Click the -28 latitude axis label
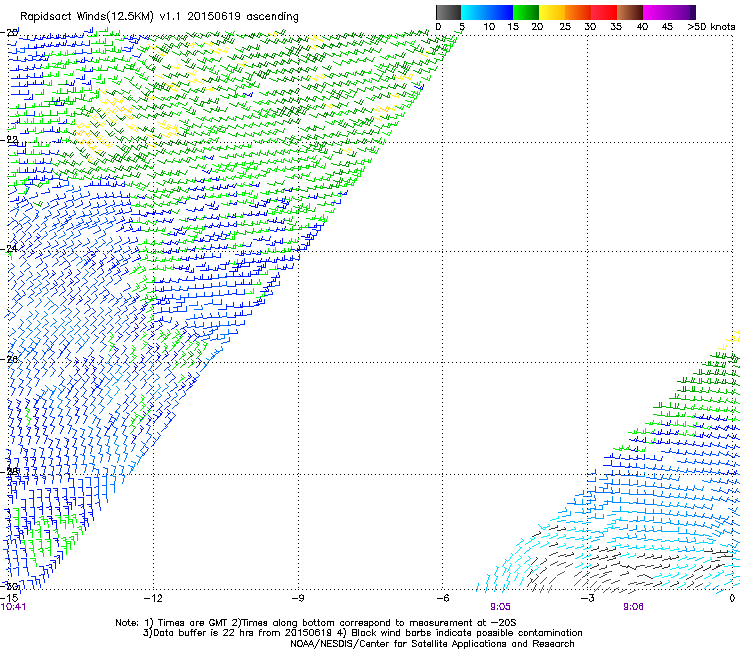 [x=10, y=471]
